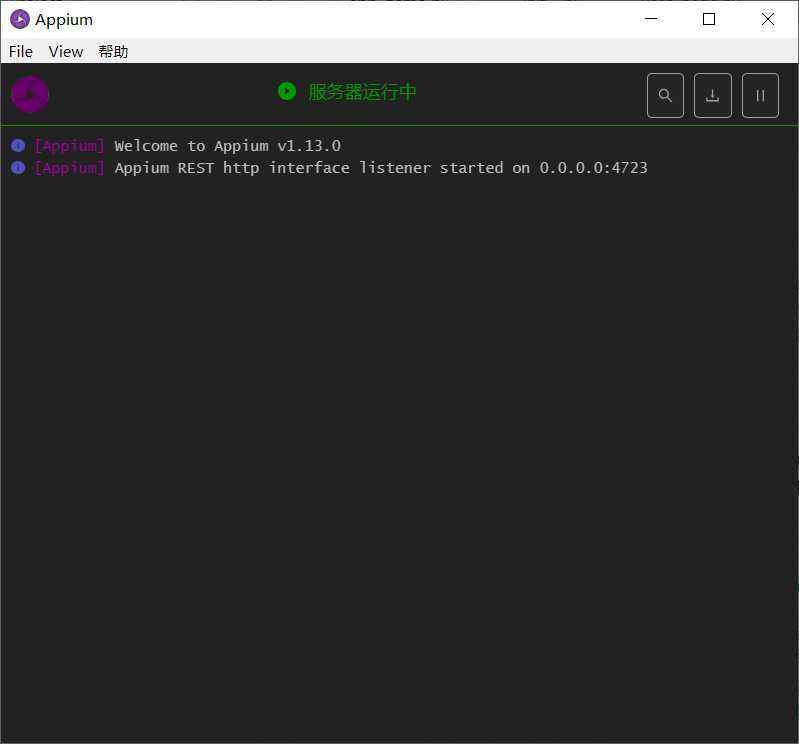The height and width of the screenshot is (744, 799).
Task: Click the info icon on the REST listener log line
Action: click(x=18, y=168)
